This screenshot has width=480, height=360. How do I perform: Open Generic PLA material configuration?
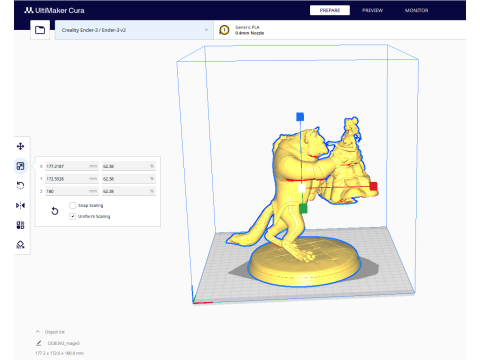click(x=340, y=30)
